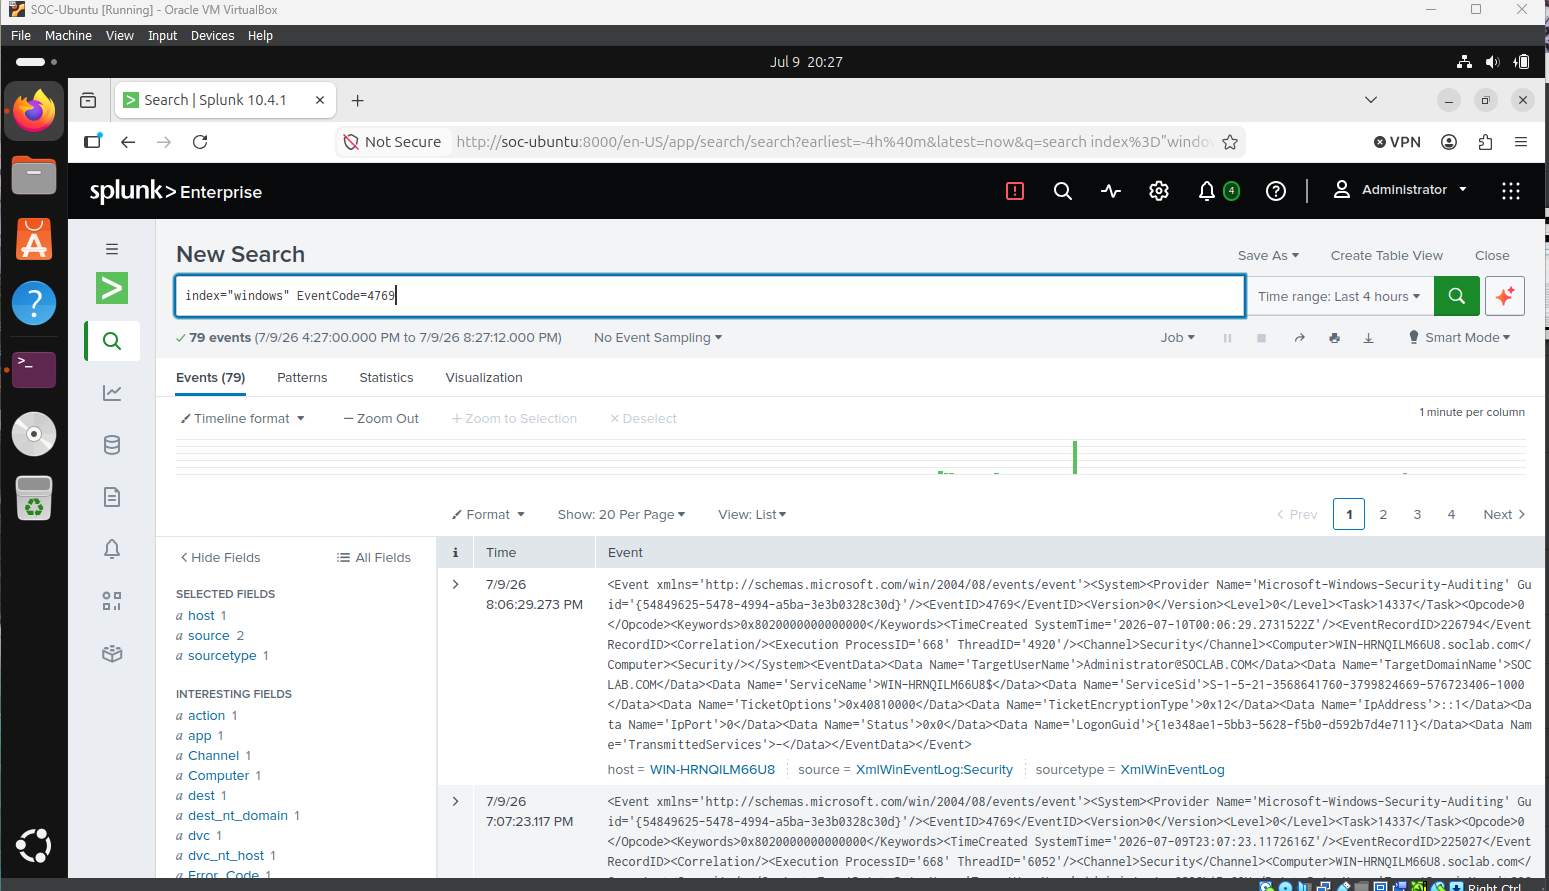This screenshot has width=1549, height=891.
Task: Switch to the Visualization tab
Action: coord(484,378)
